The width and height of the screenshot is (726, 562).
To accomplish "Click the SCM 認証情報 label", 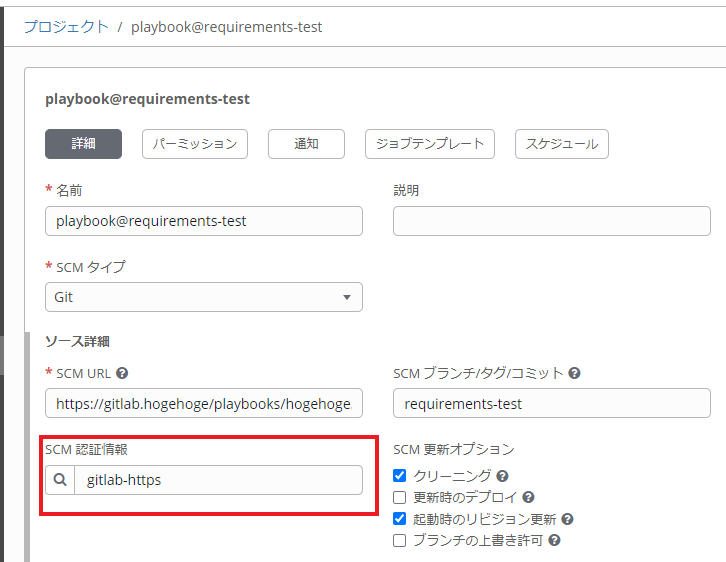I will coord(86,450).
